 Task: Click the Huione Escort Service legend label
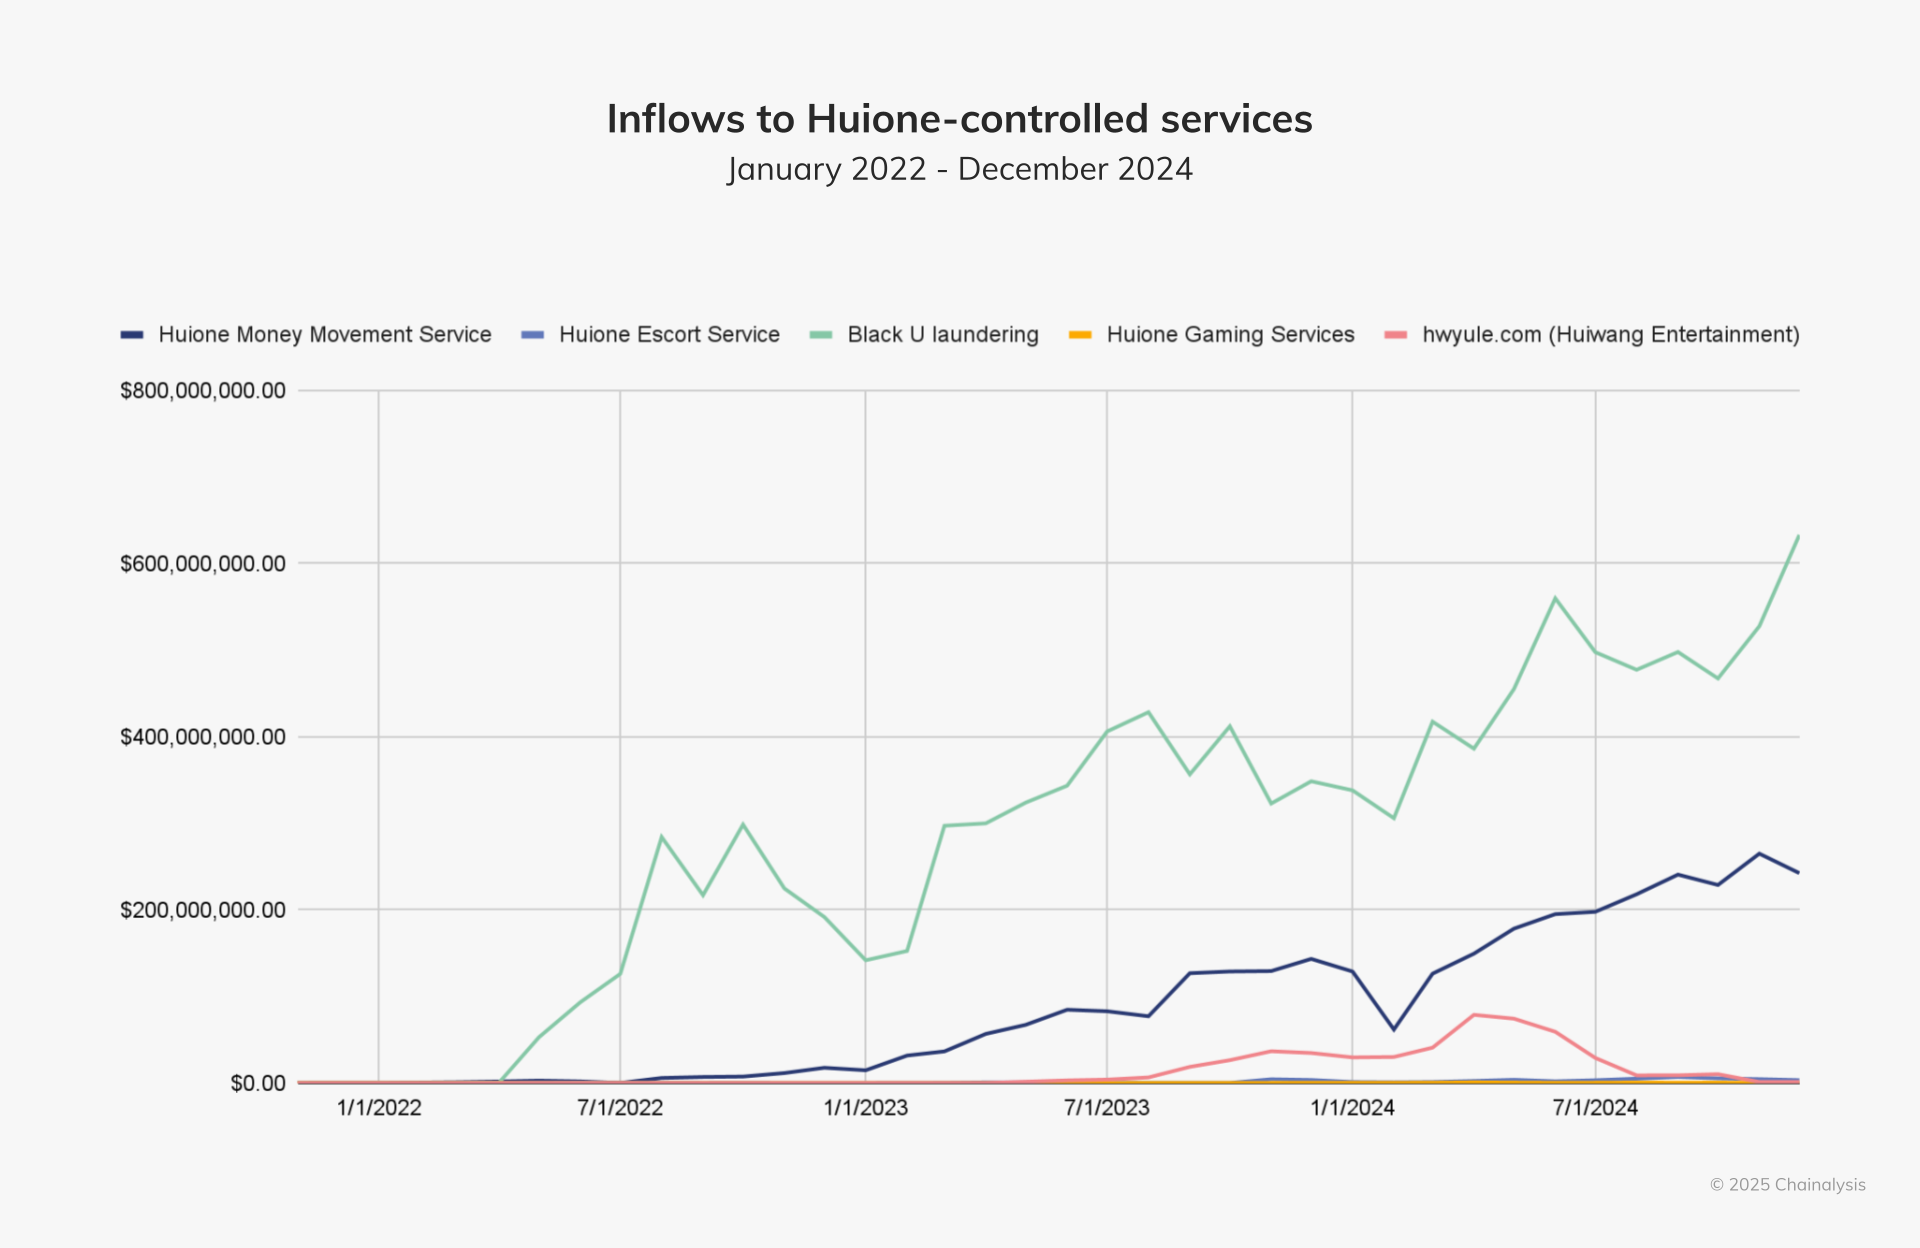pos(669,335)
